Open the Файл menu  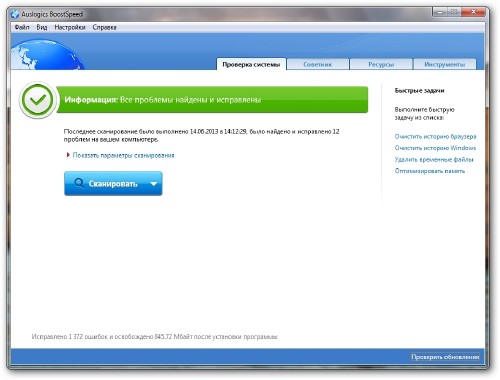pyautogui.click(x=22, y=27)
